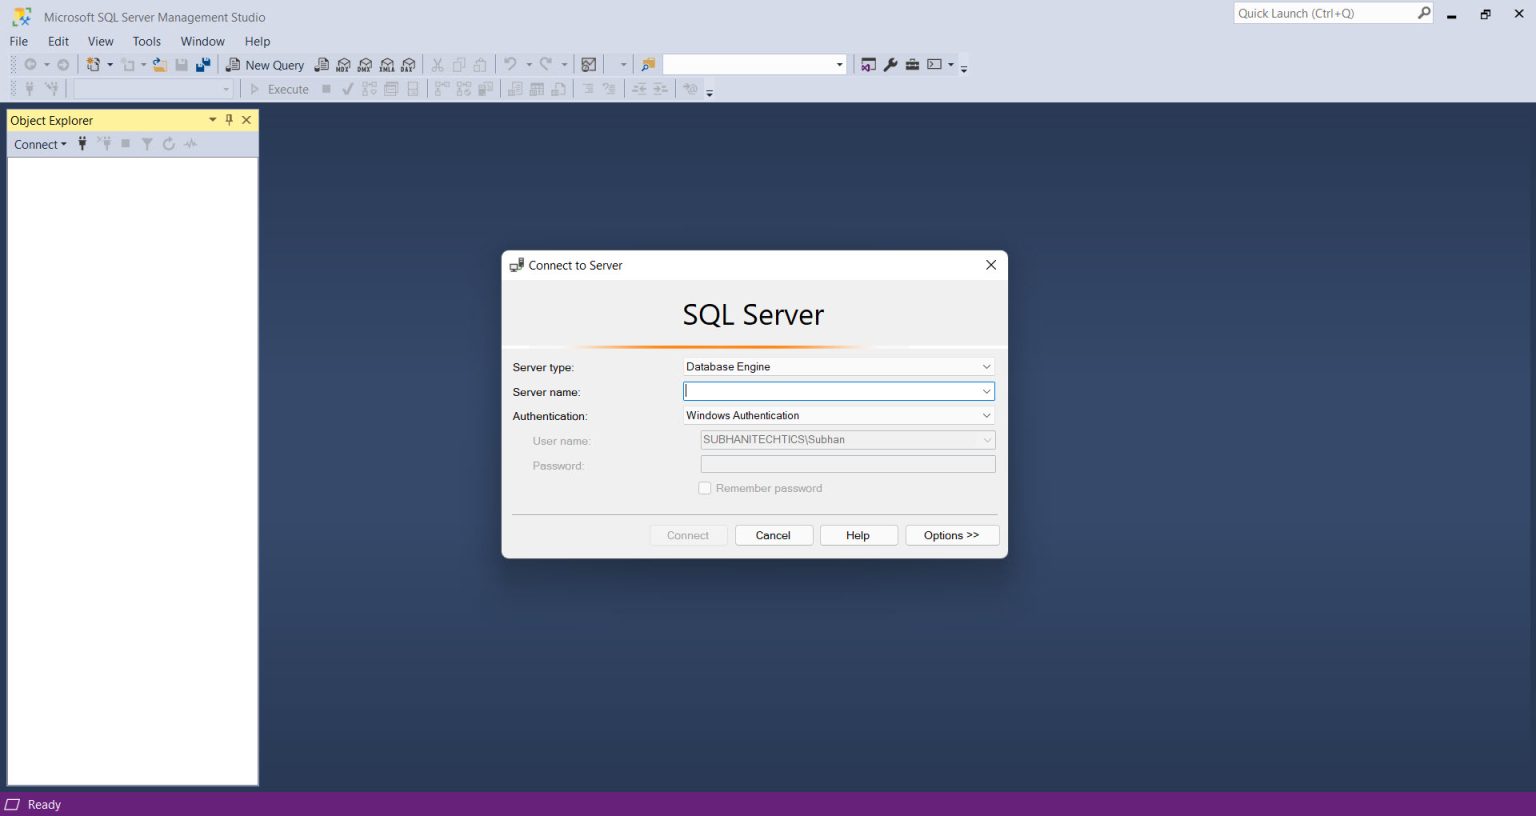Image resolution: width=1536 pixels, height=816 pixels.
Task: Click the New DAX Query icon
Action: (x=408, y=64)
